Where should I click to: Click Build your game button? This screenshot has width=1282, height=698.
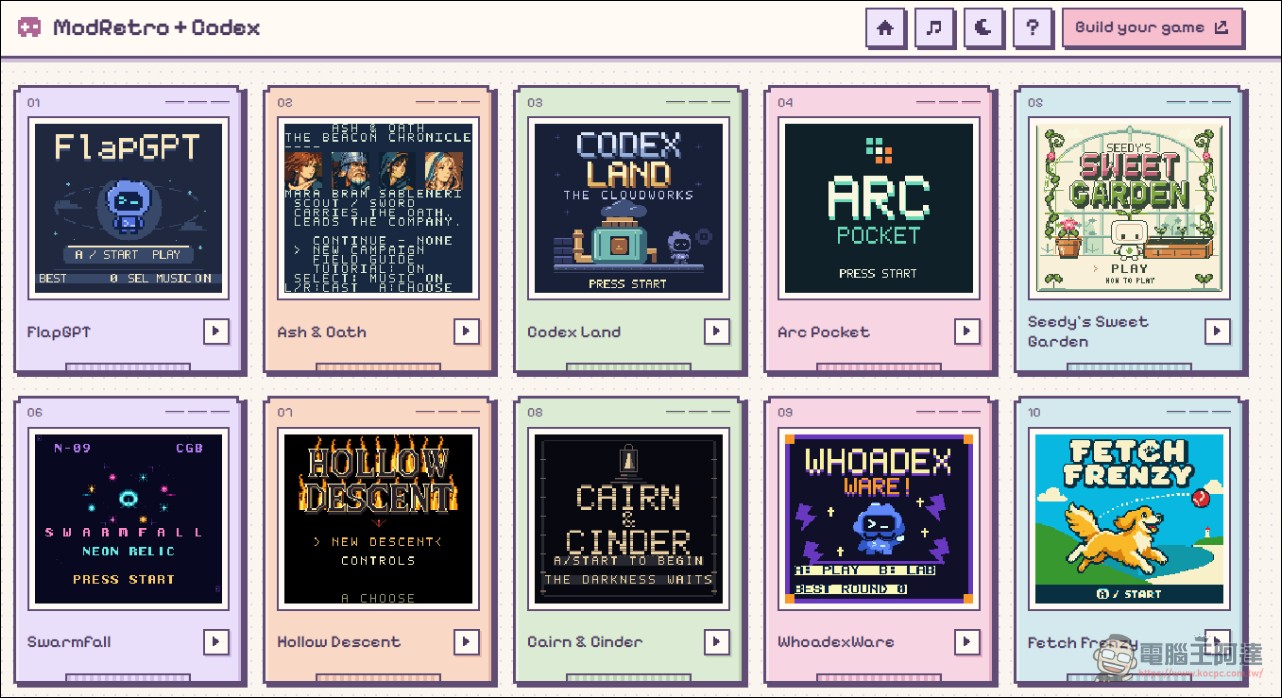[x=1152, y=28]
